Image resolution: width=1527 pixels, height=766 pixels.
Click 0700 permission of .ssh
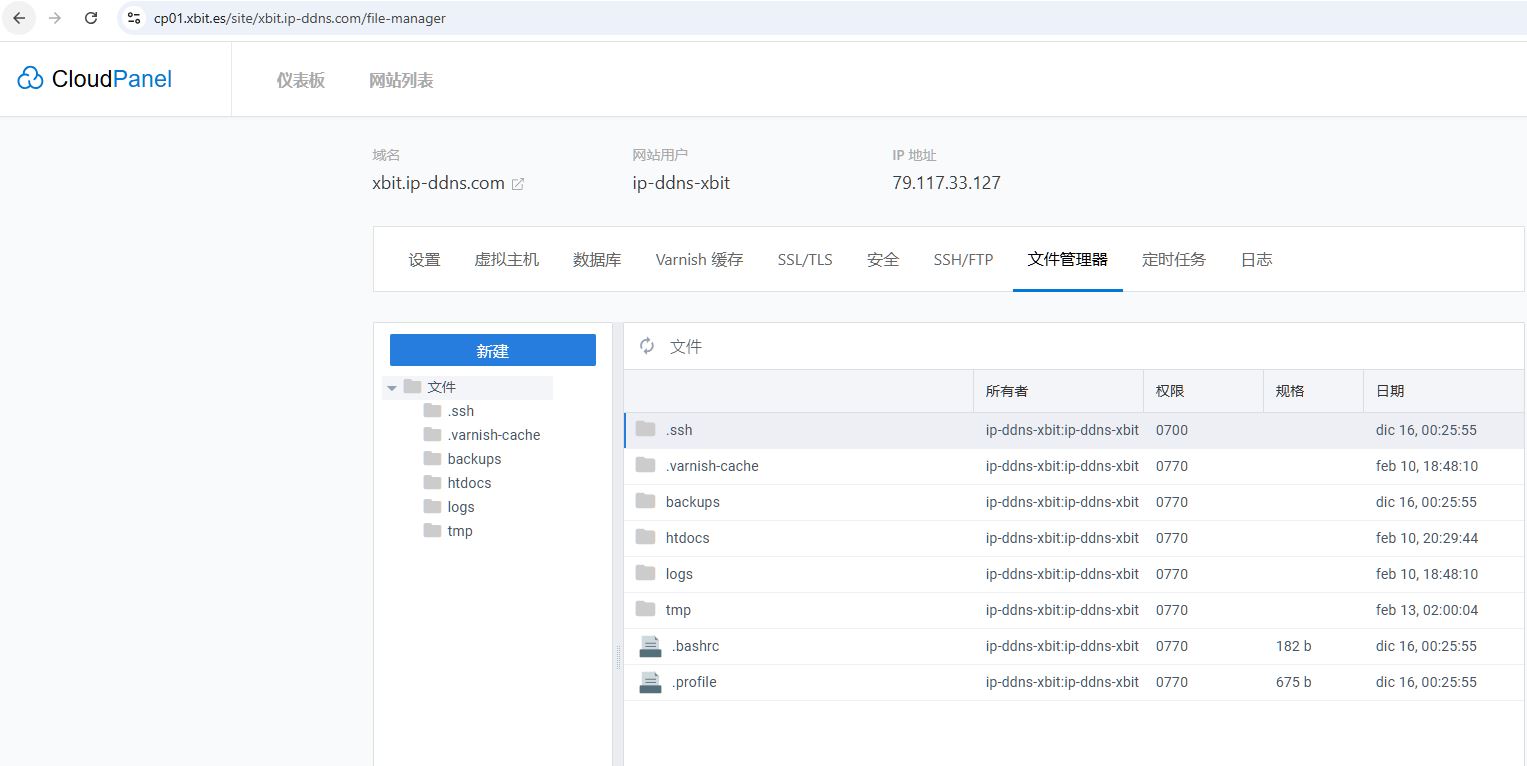pyautogui.click(x=1172, y=430)
